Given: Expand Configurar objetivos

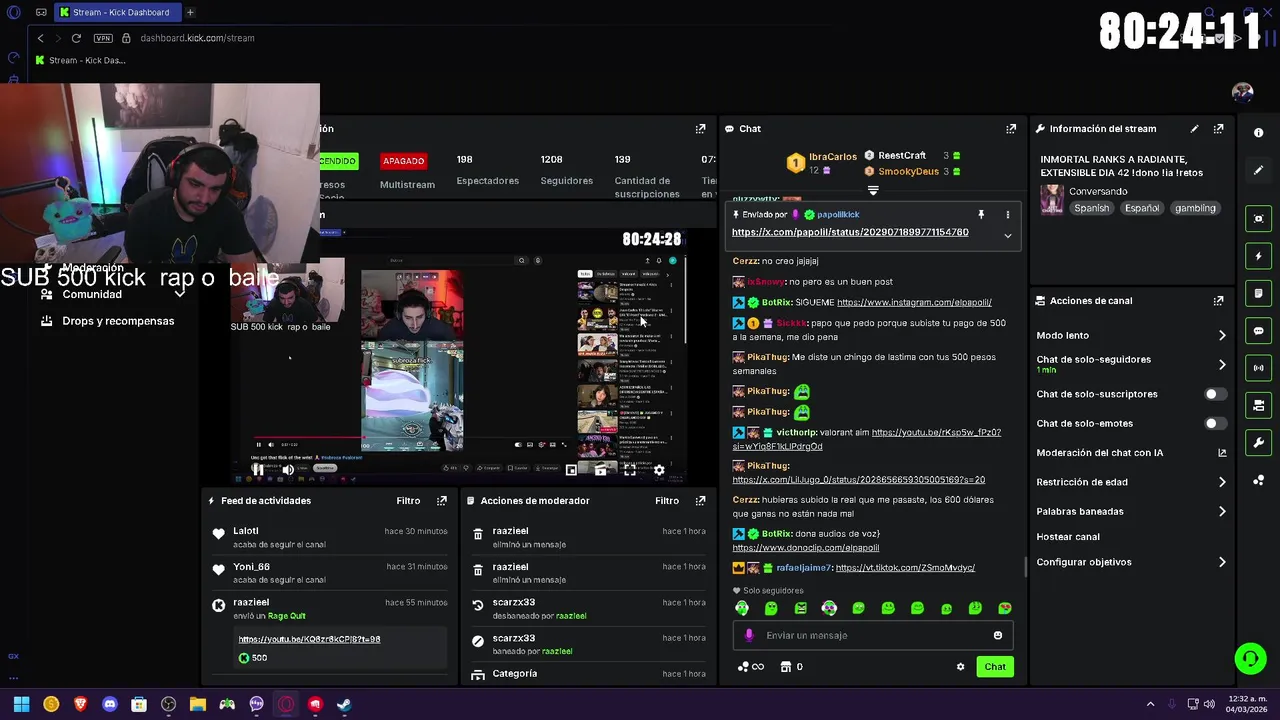Looking at the screenshot, I should point(1131,562).
